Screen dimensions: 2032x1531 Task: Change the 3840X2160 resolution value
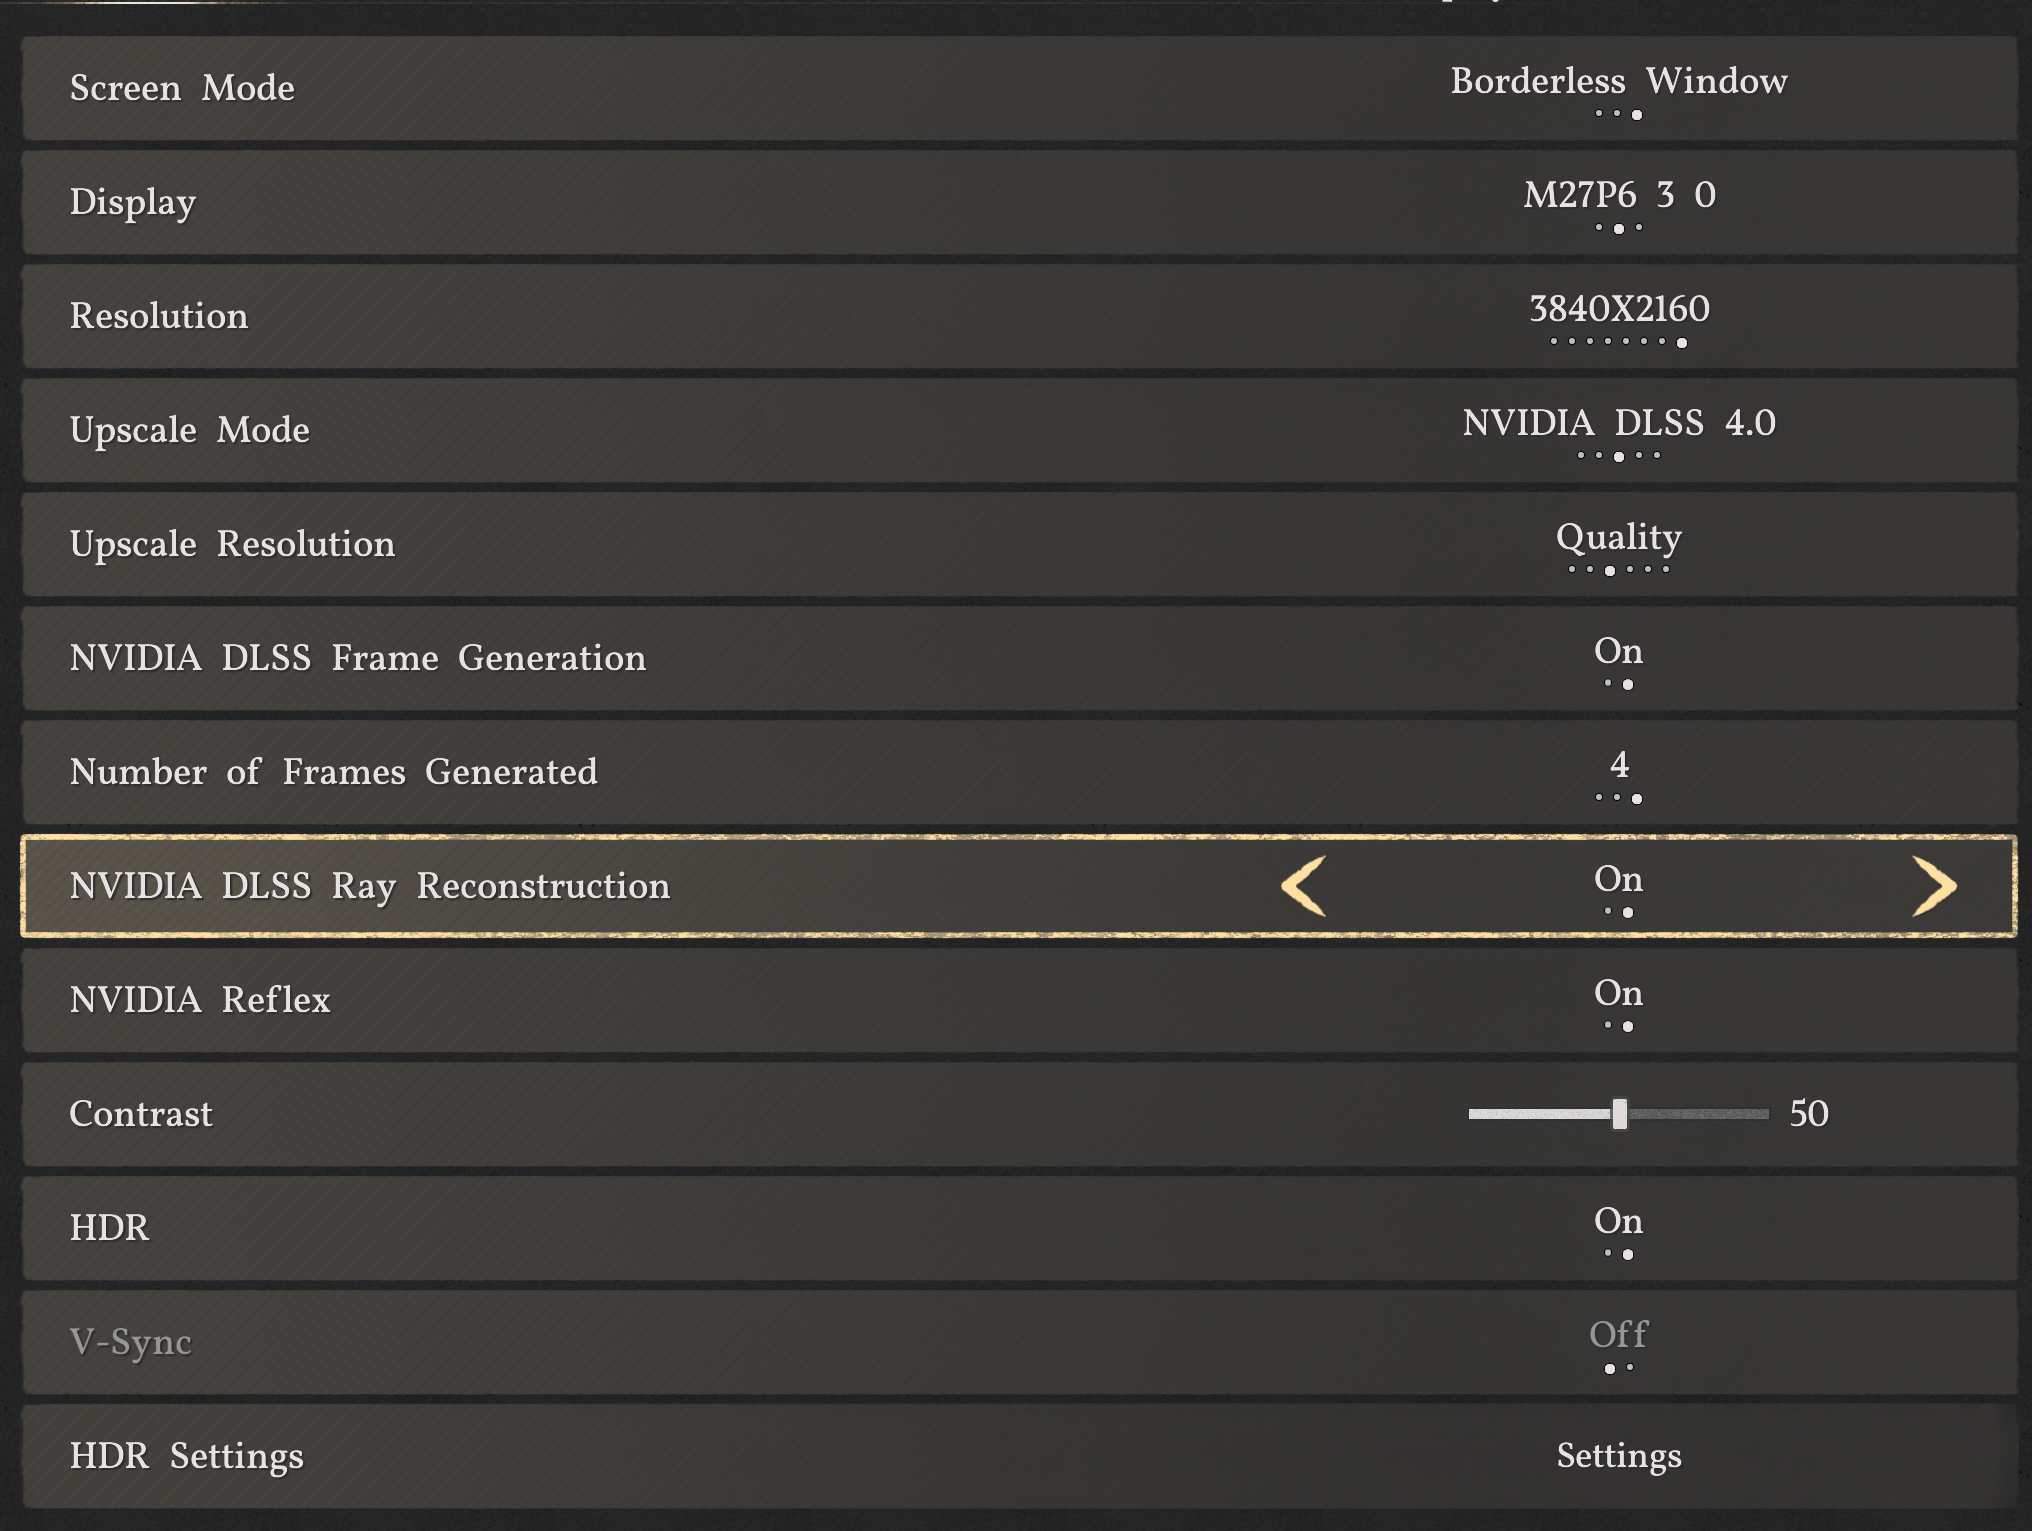coord(1619,309)
